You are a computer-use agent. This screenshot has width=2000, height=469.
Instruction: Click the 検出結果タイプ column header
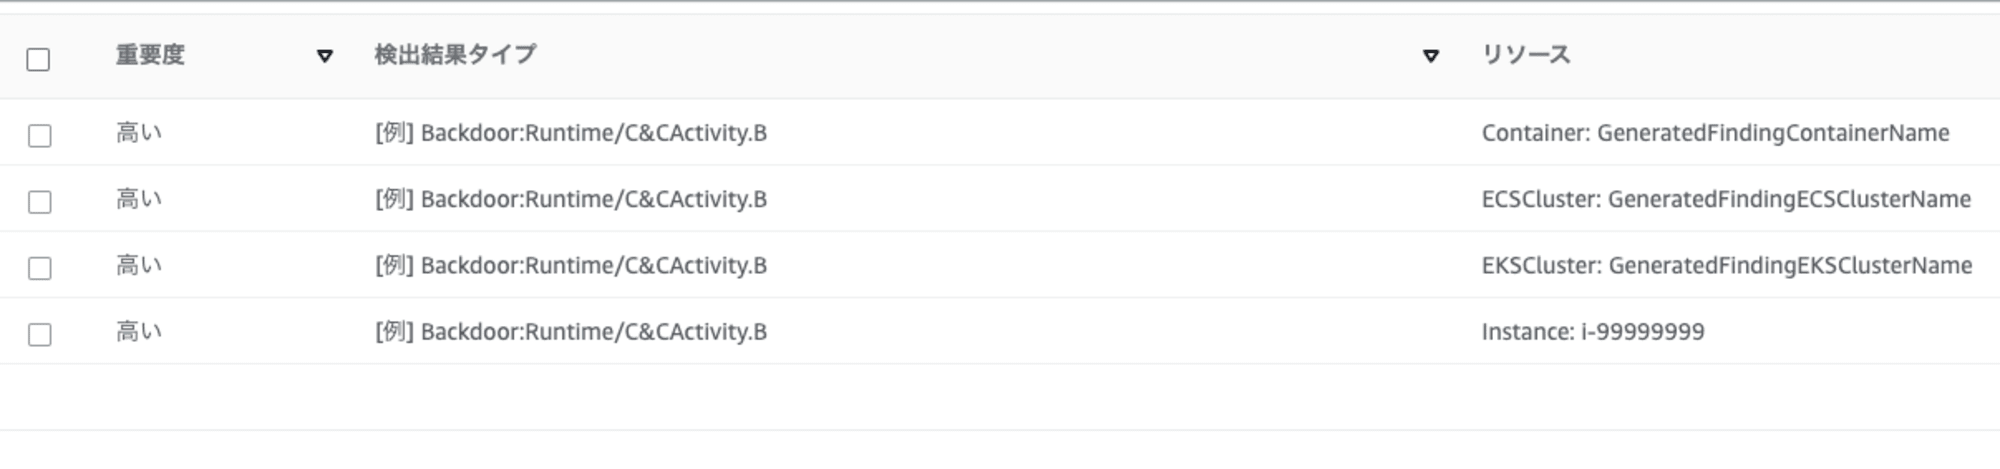(x=455, y=55)
